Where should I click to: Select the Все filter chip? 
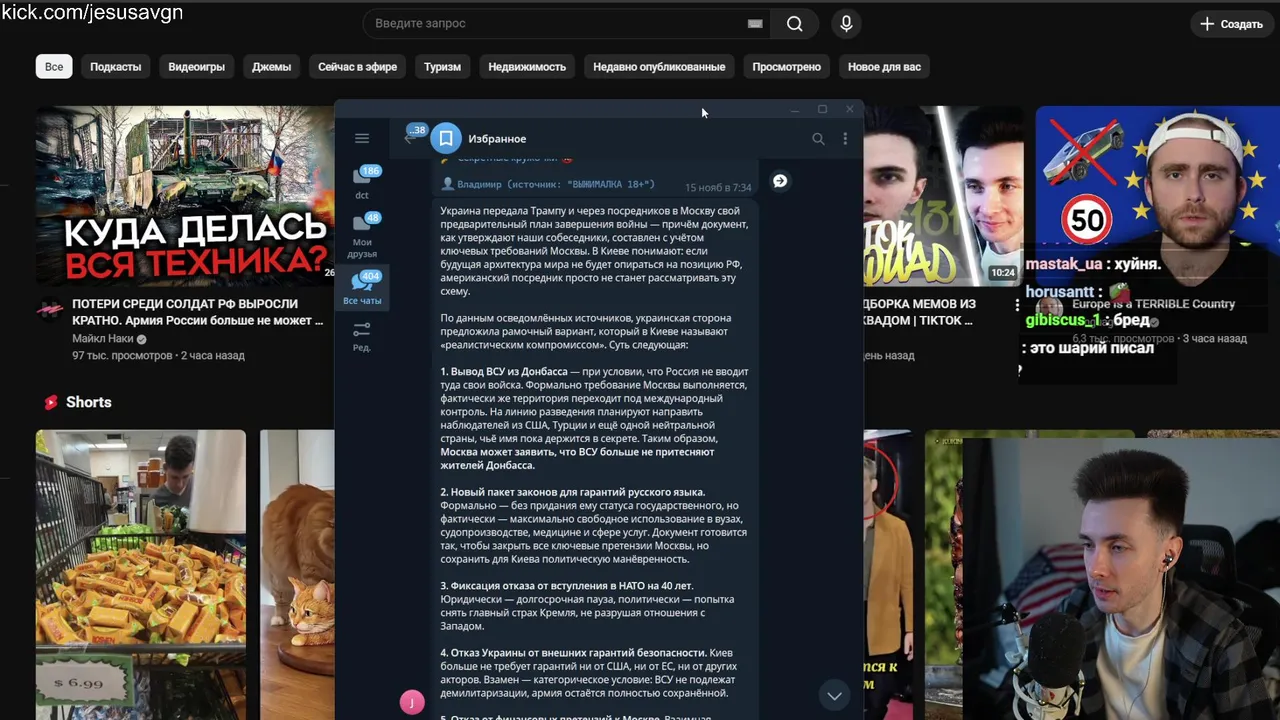click(54, 67)
